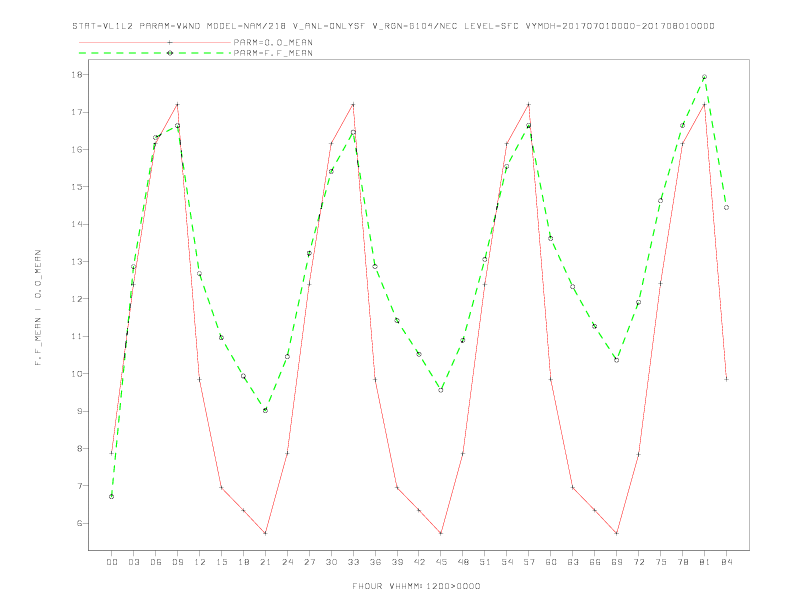Click x-axis hour label 06

point(156,562)
